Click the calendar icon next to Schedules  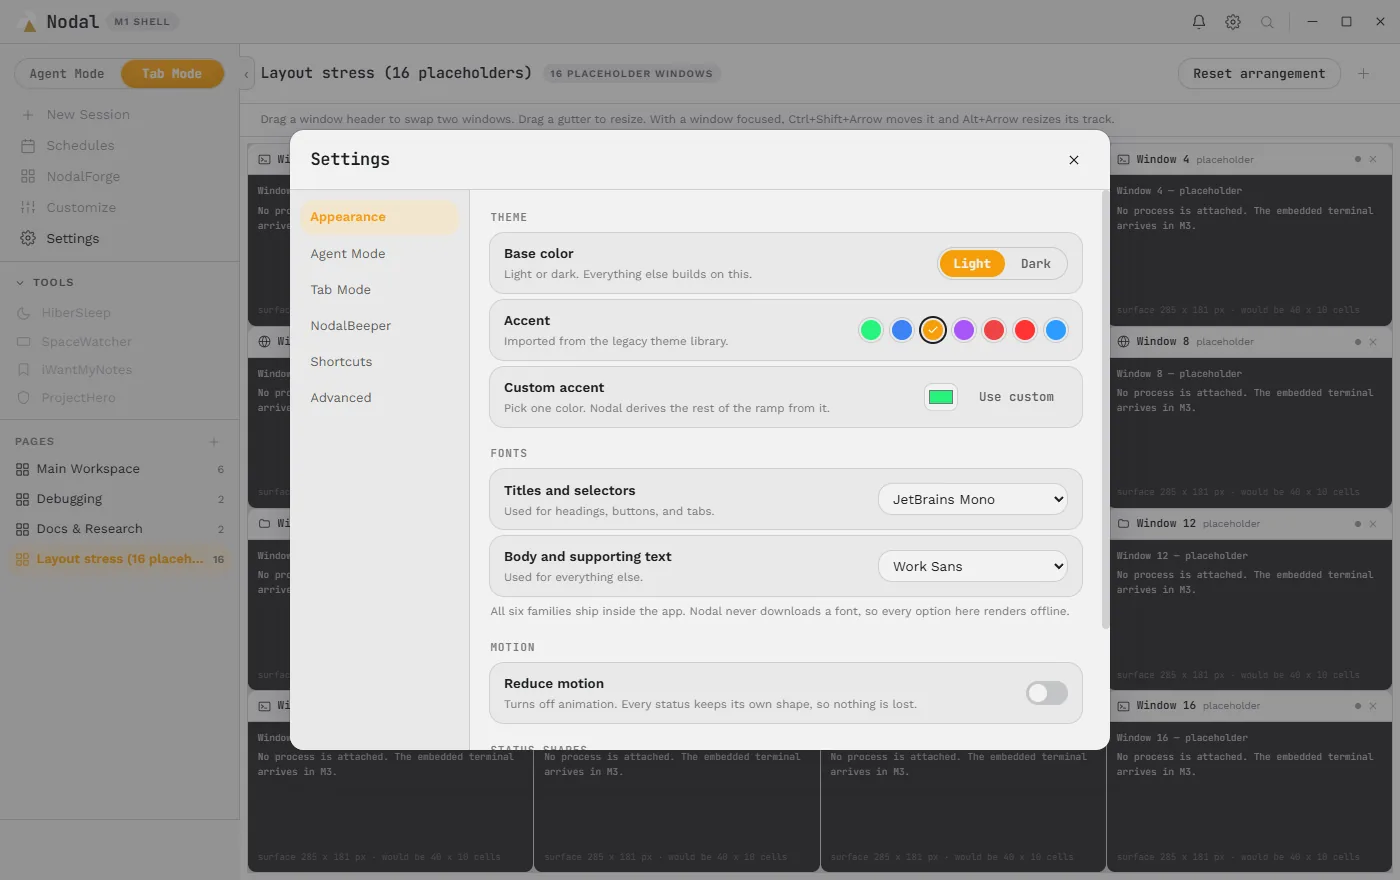[x=28, y=146]
